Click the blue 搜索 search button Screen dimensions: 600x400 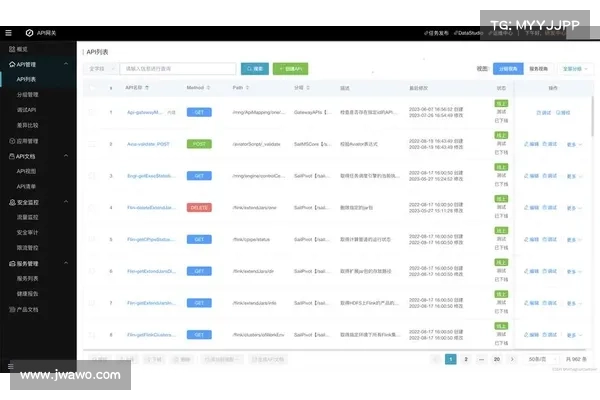(x=254, y=69)
